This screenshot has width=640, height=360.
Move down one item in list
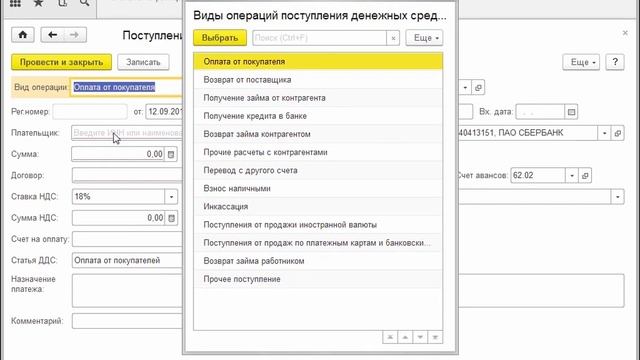click(420, 337)
